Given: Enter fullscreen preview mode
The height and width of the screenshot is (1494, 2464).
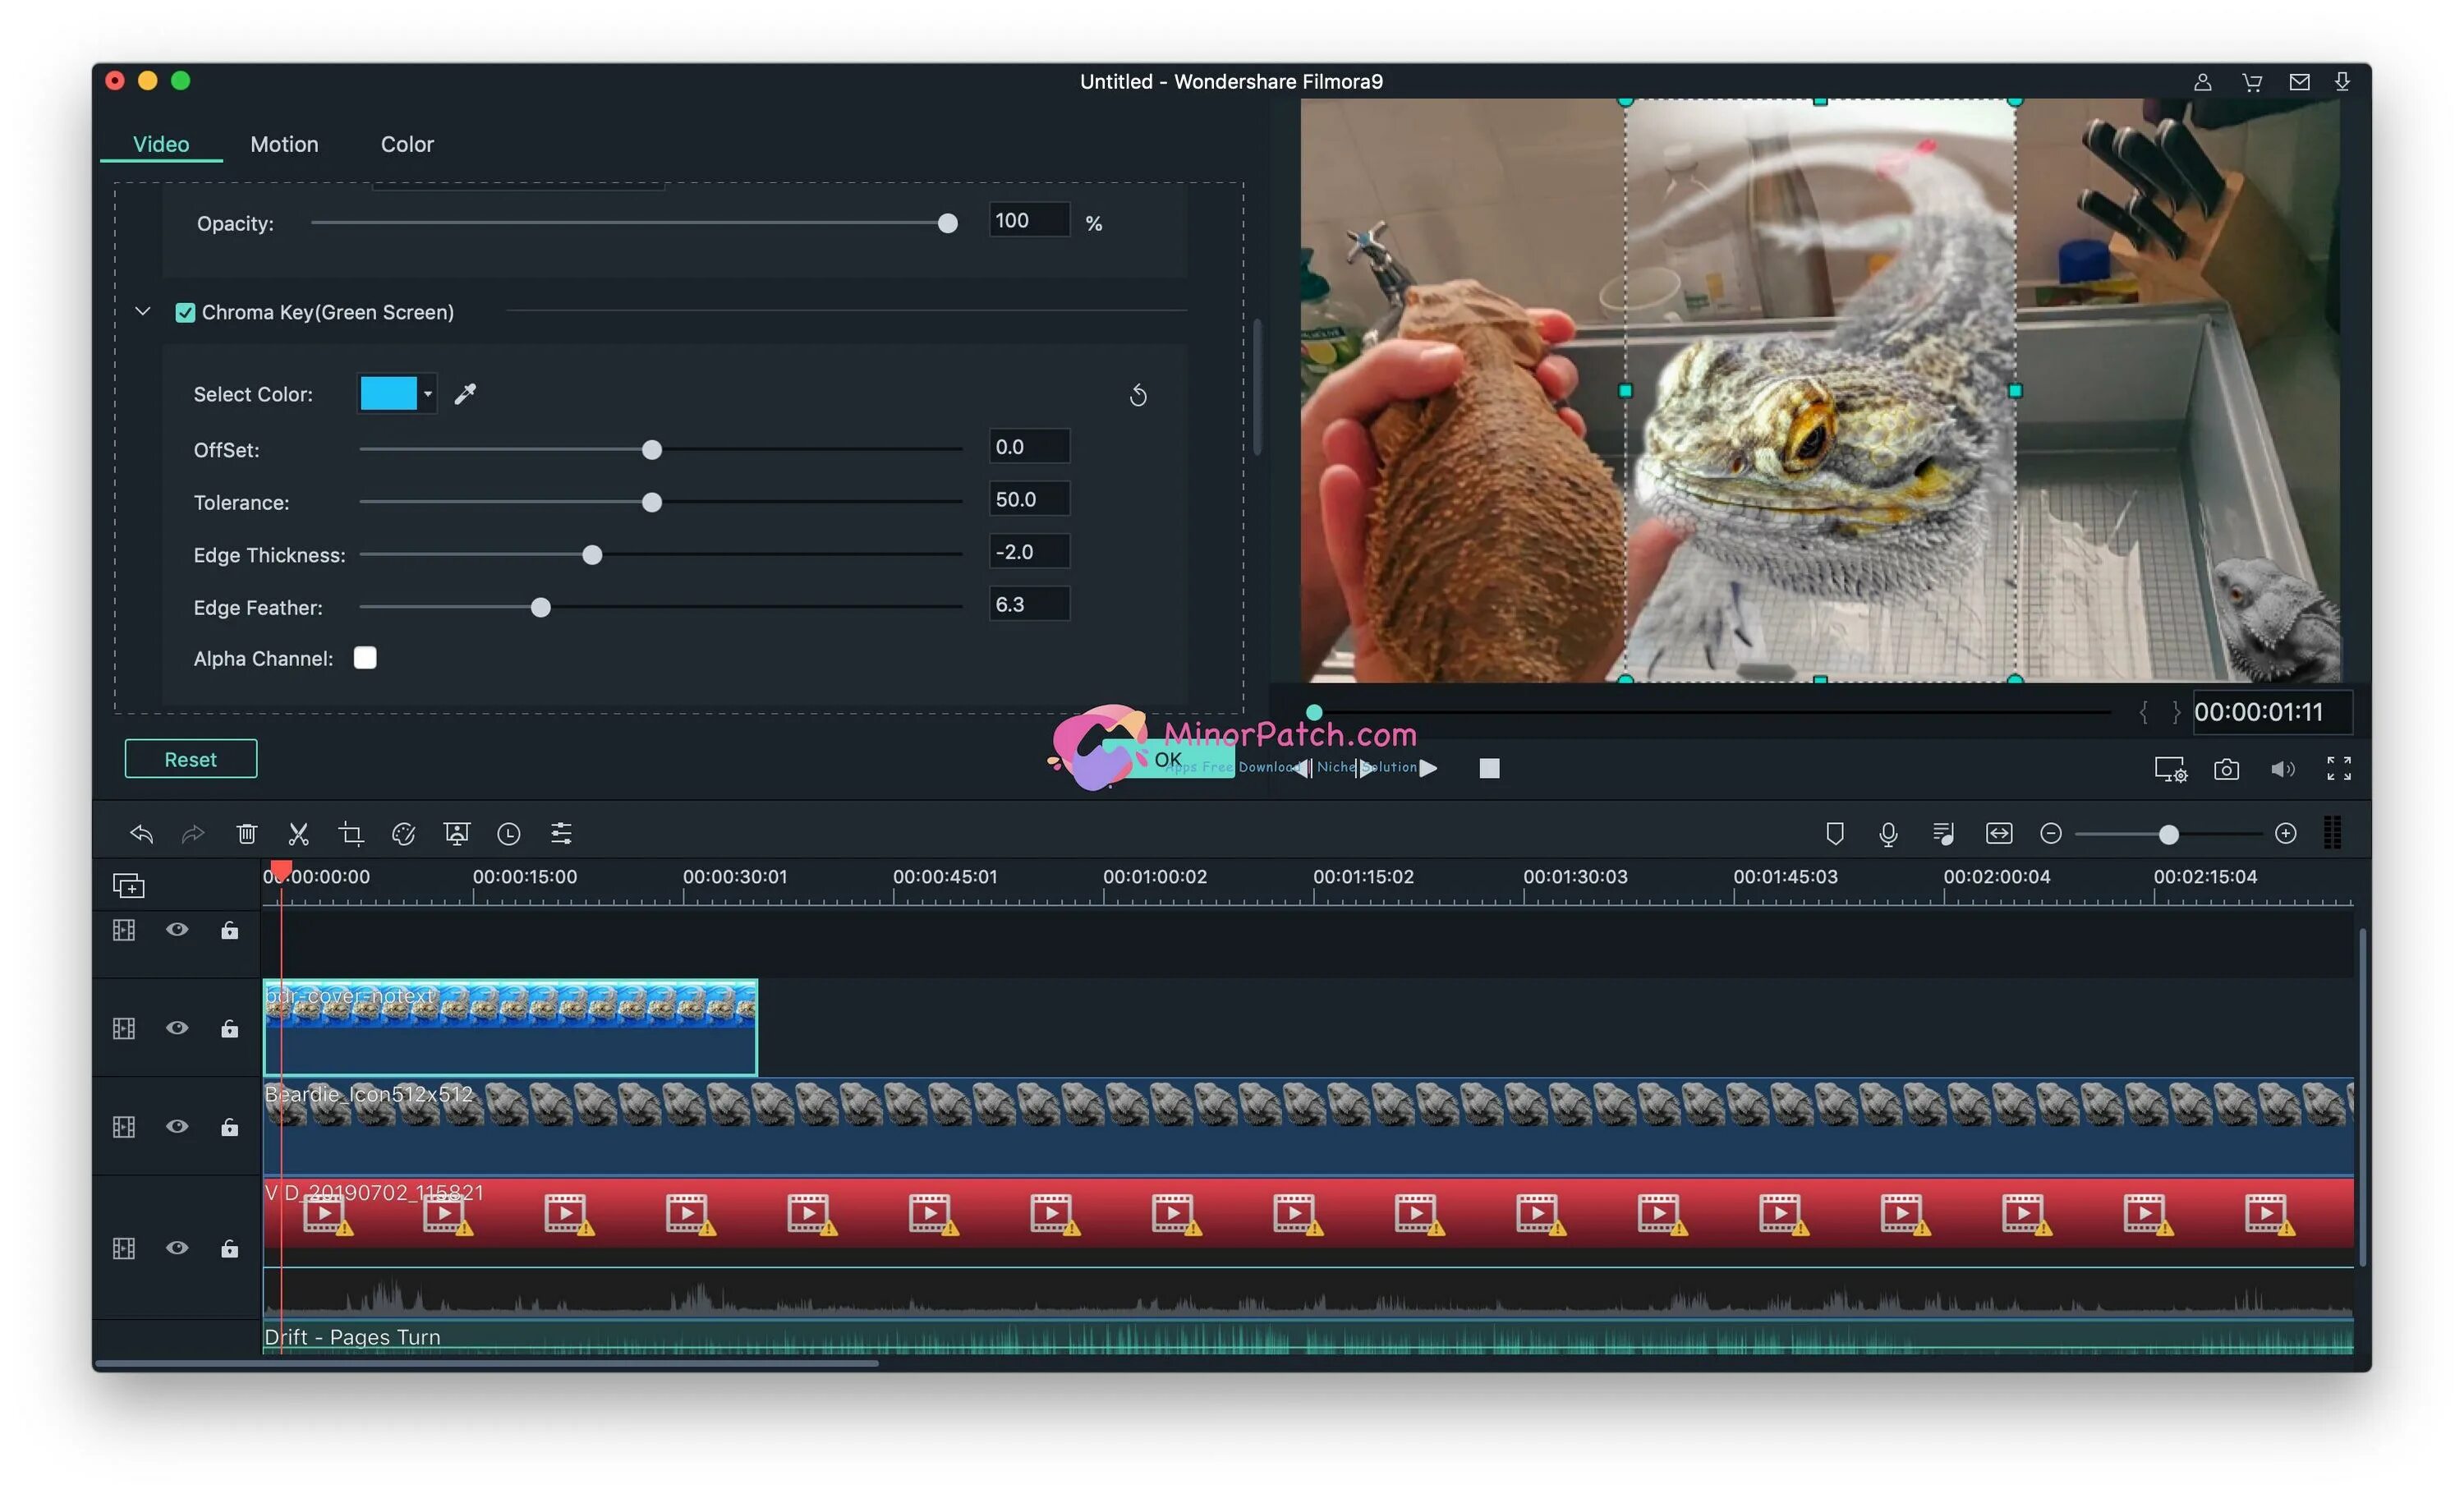Looking at the screenshot, I should click(2338, 768).
